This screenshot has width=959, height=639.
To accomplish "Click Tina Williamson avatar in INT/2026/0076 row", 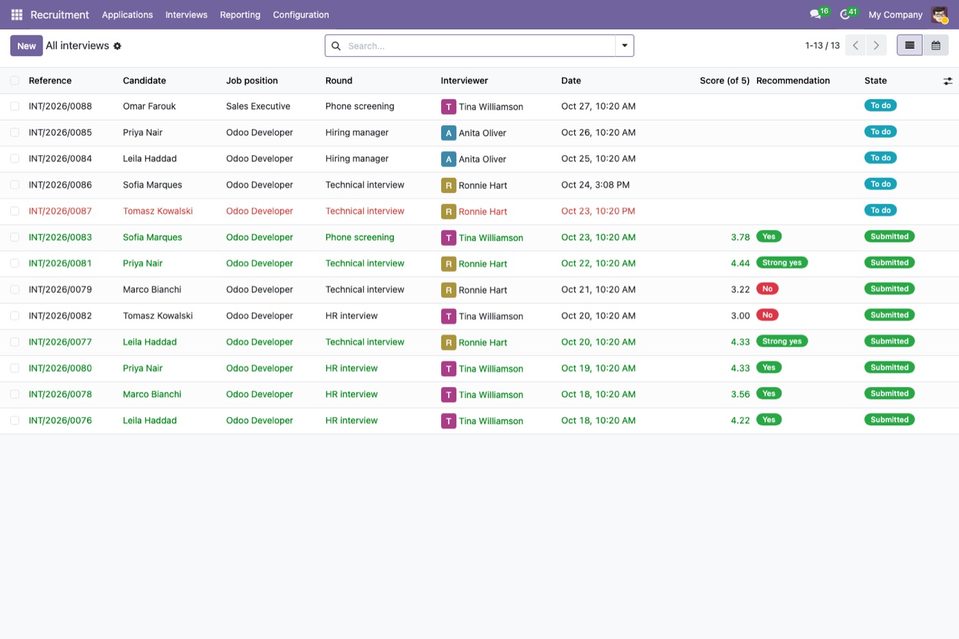I will (448, 421).
